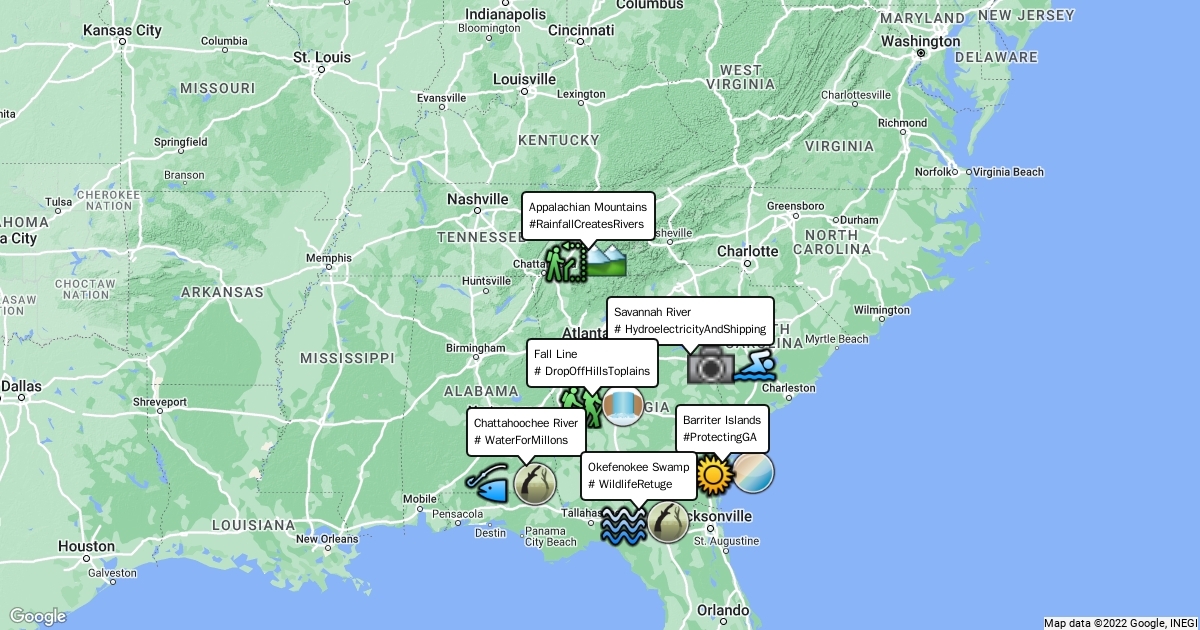Select the Fall Line label bubble

coord(592,363)
